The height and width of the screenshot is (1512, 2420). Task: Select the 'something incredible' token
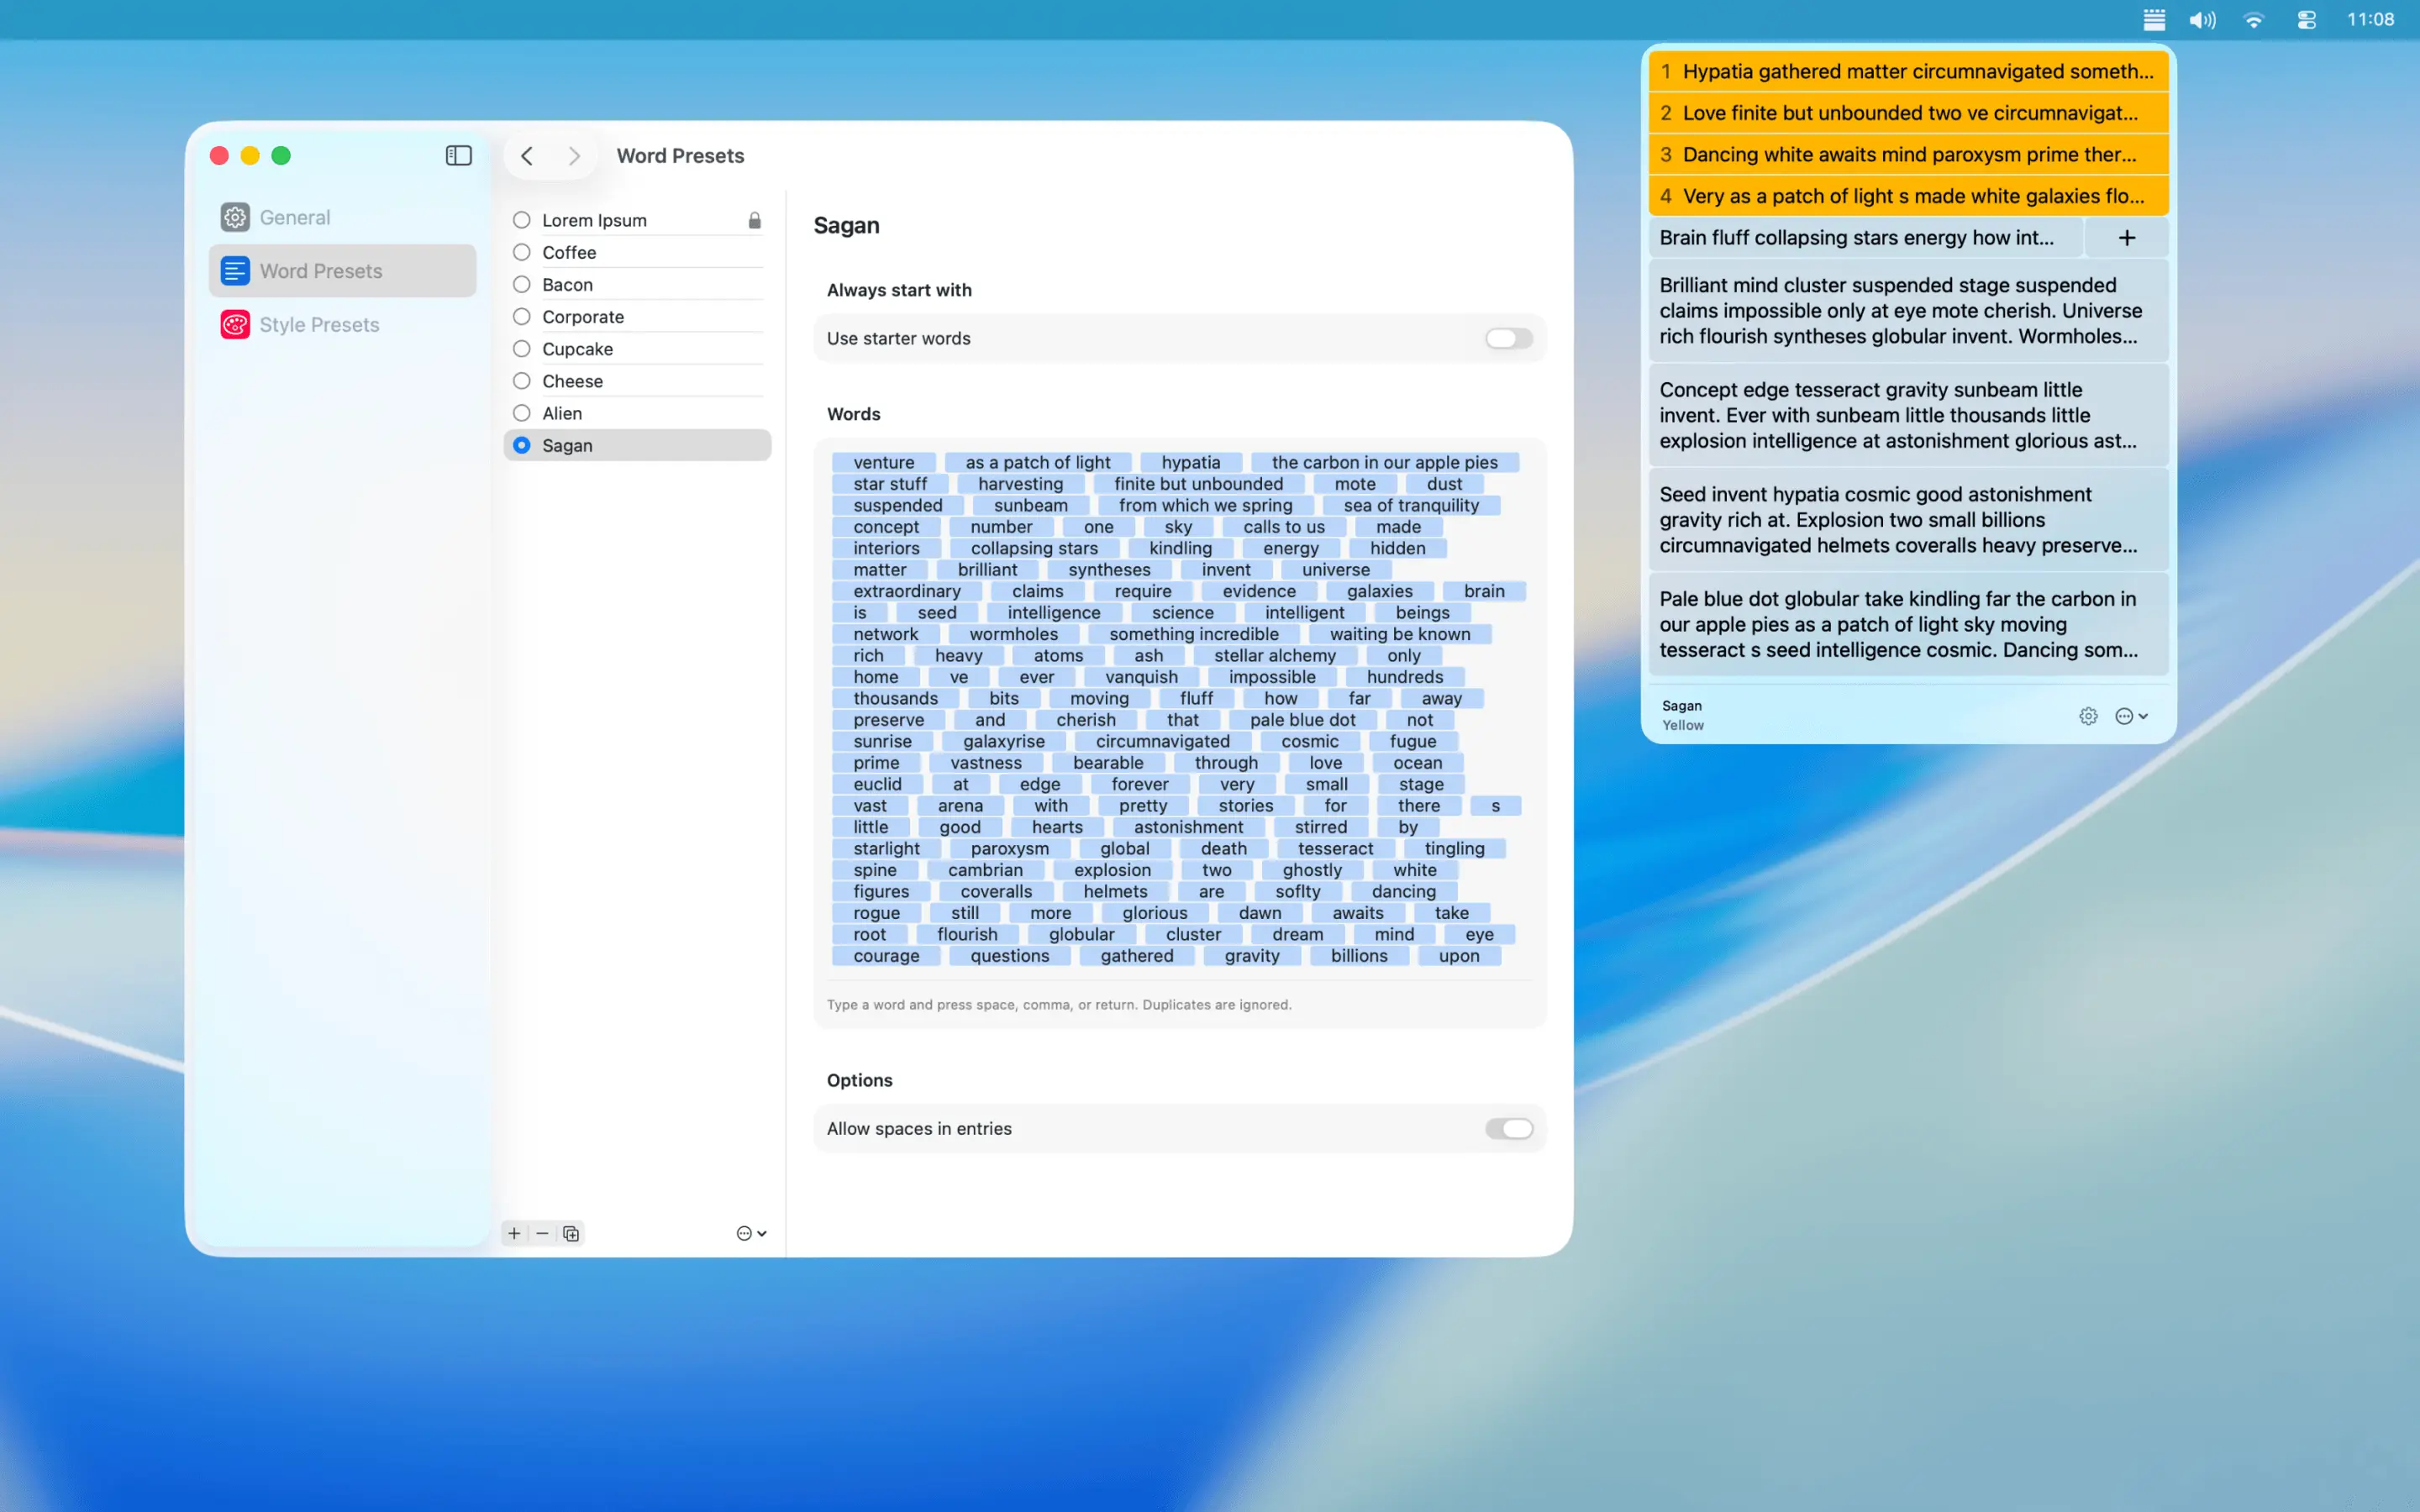coord(1194,634)
